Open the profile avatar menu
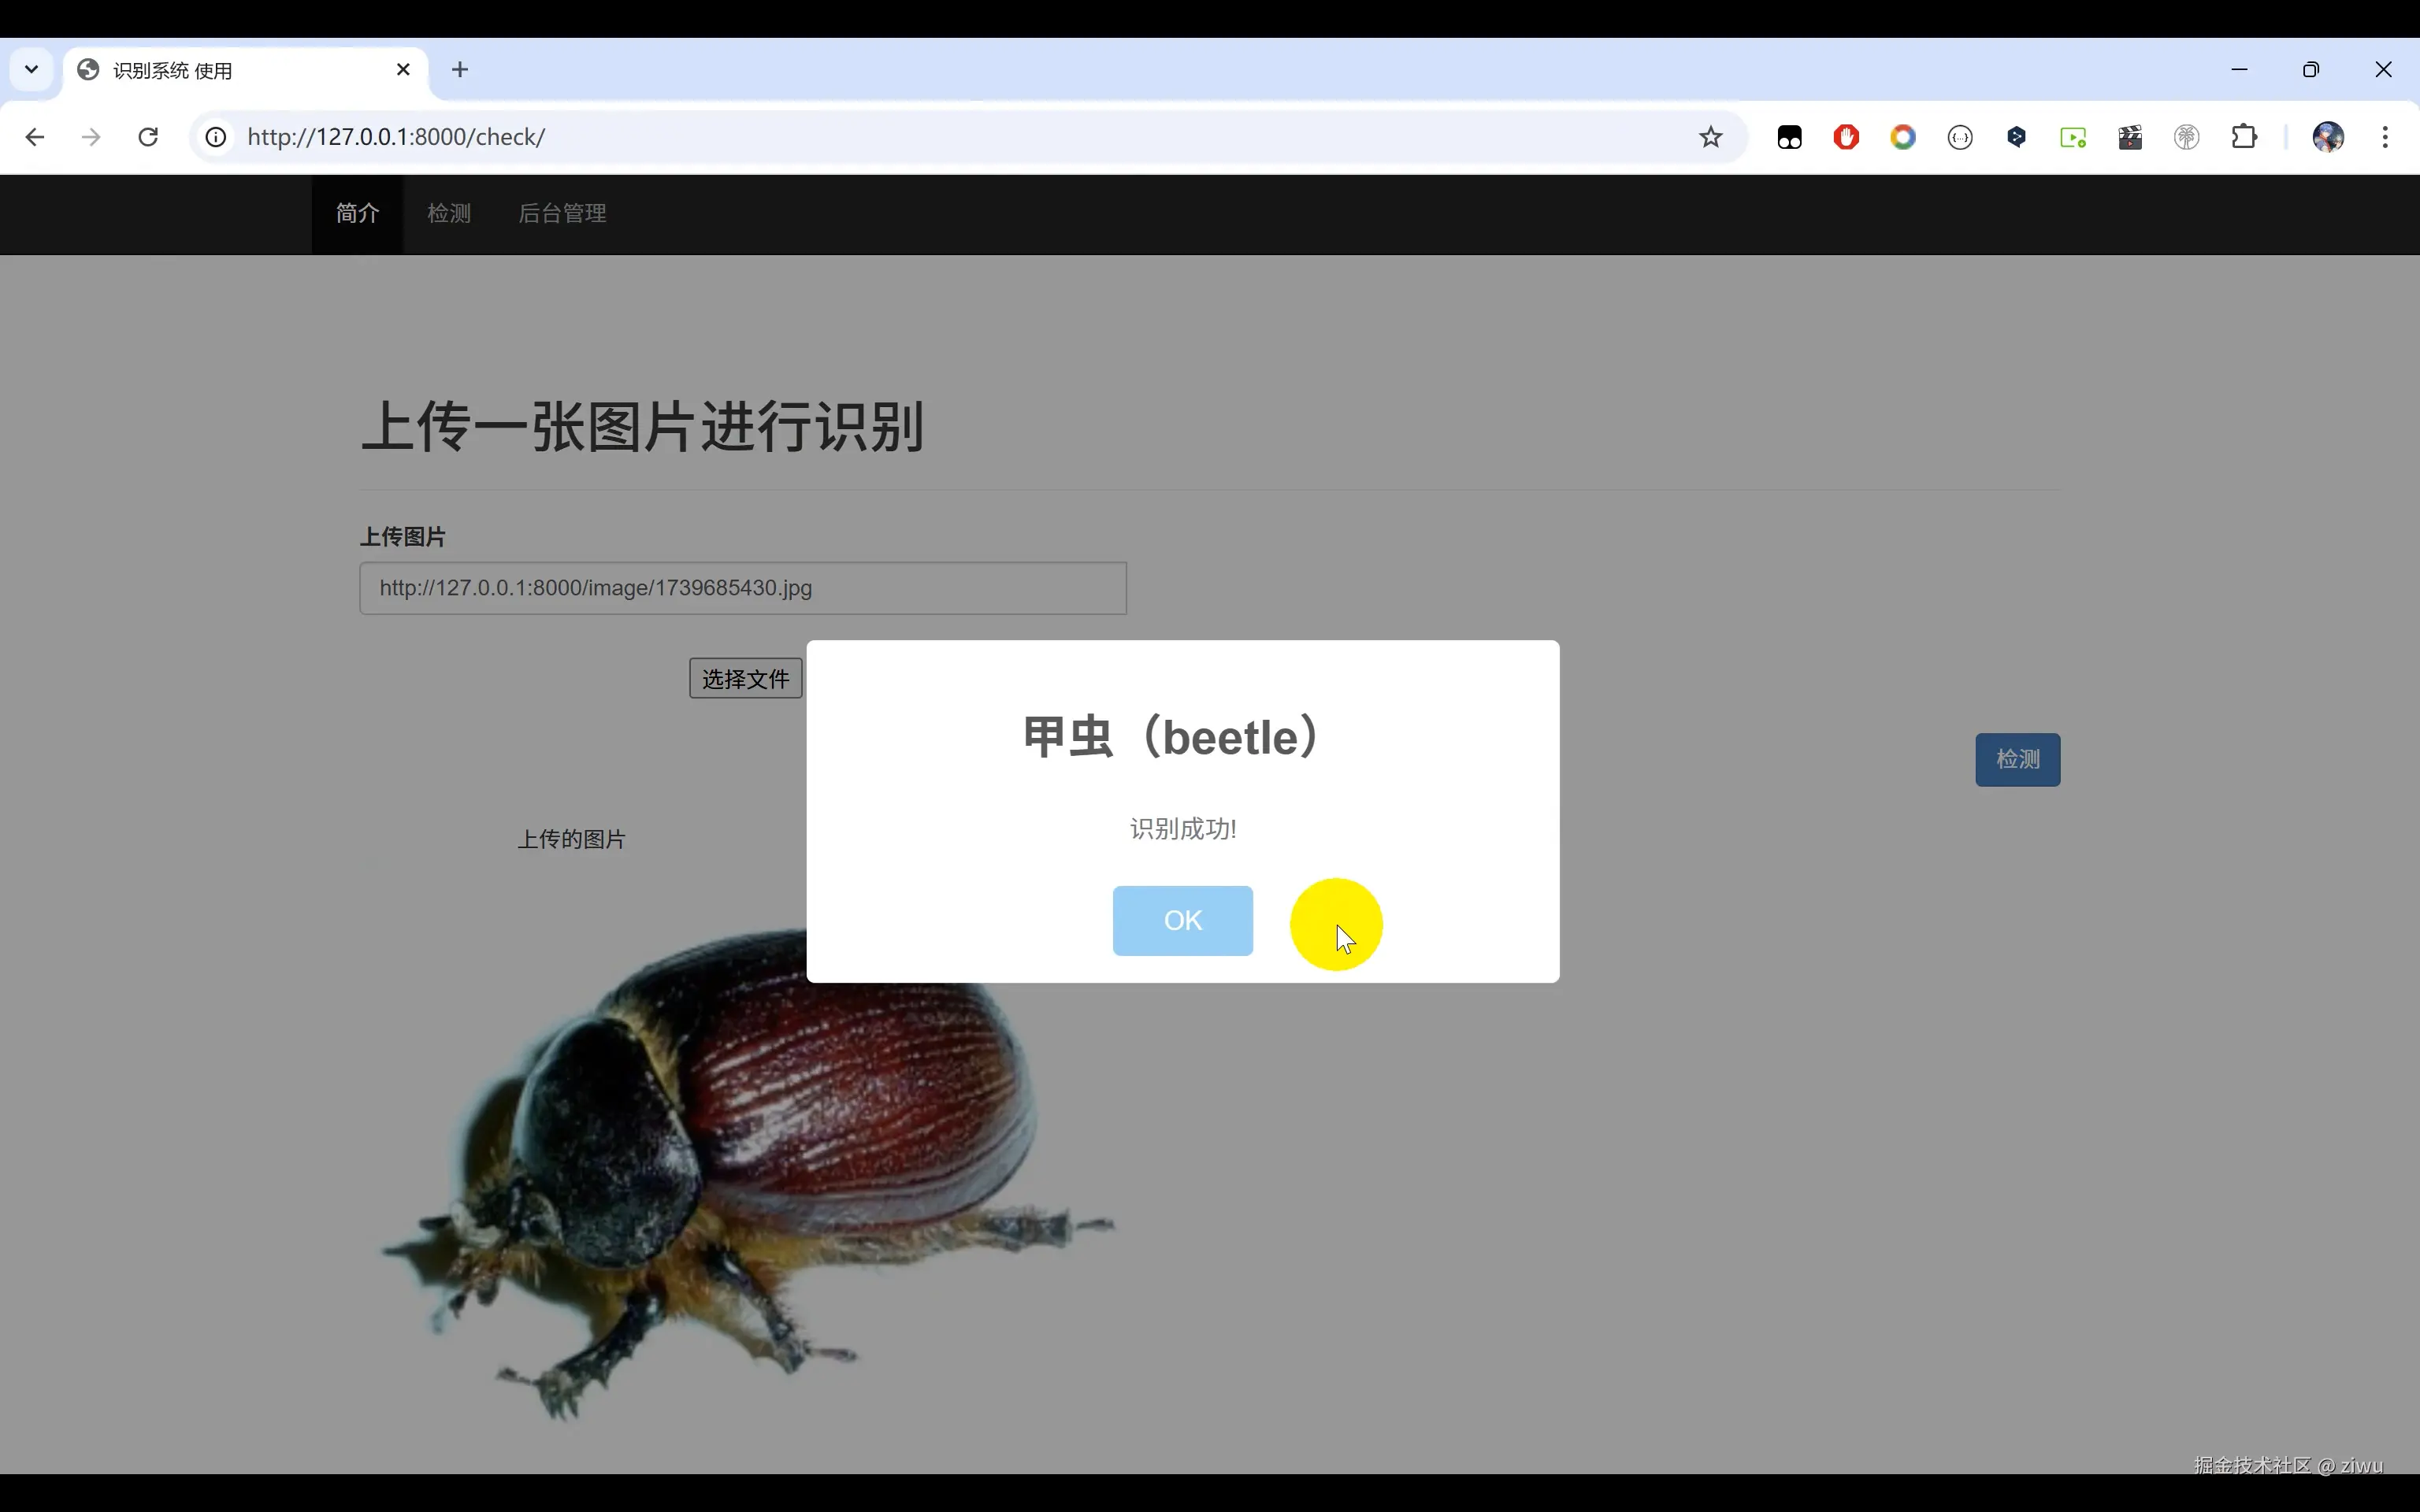This screenshot has width=2420, height=1512. pyautogui.click(x=2328, y=137)
